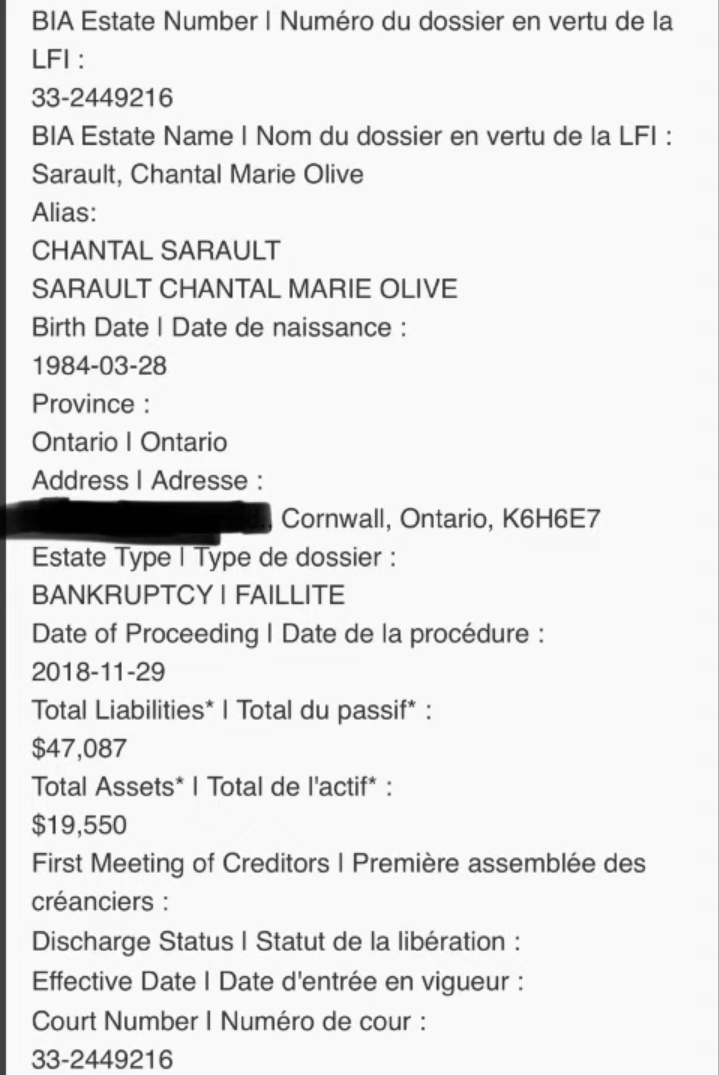Image resolution: width=719 pixels, height=1075 pixels.
Task: Click the BIA Estate Name label
Action: 352,136
